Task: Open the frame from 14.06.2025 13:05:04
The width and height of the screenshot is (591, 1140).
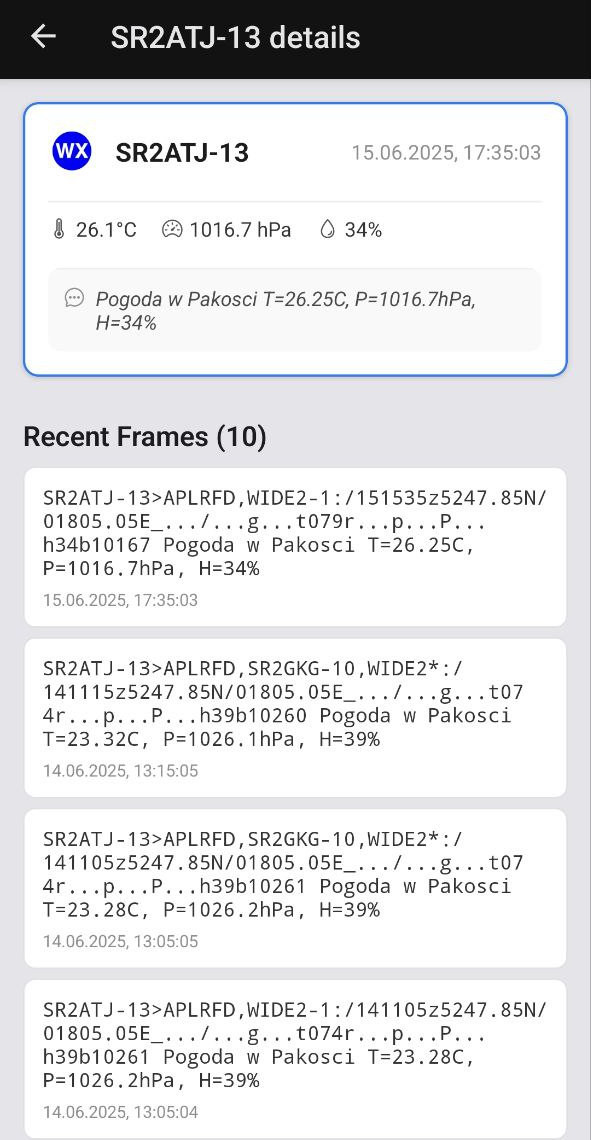Action: pos(295,1059)
